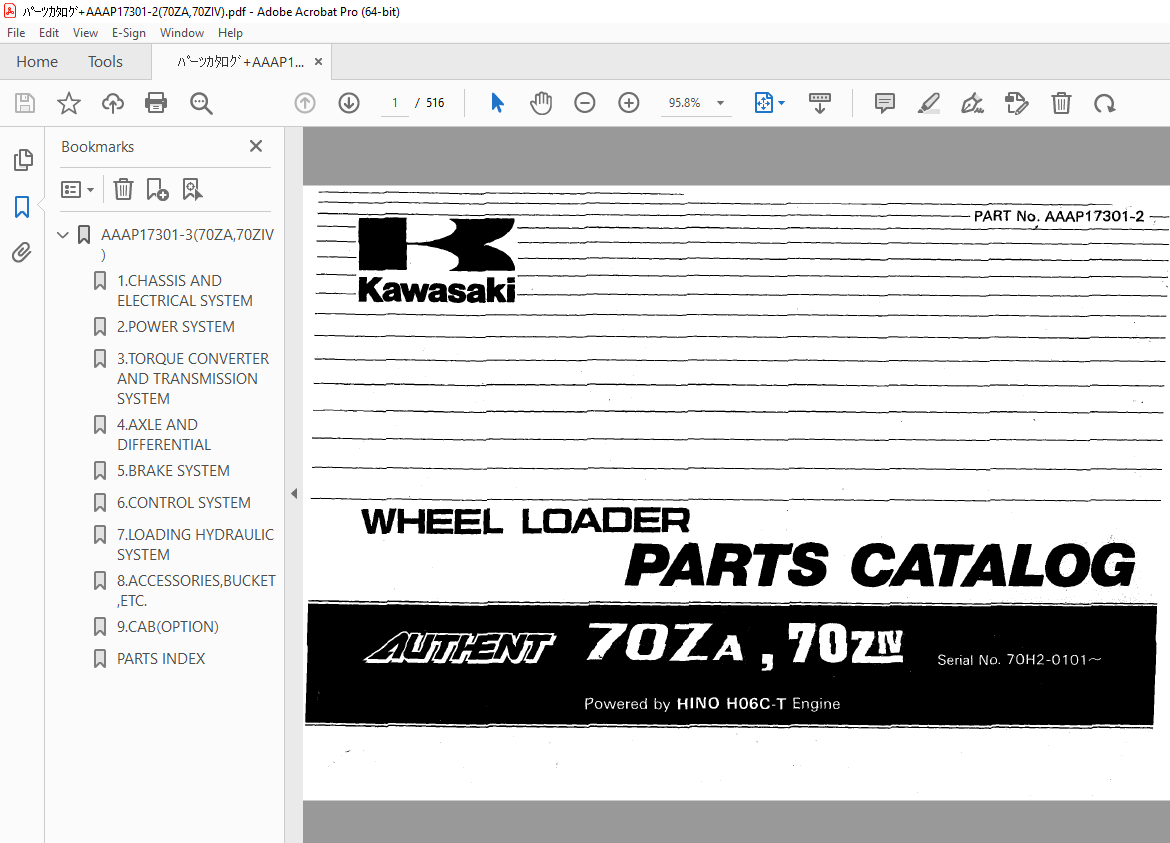The width and height of the screenshot is (1170, 843).
Task: Open the Attachments paperclip panel
Action: (22, 253)
